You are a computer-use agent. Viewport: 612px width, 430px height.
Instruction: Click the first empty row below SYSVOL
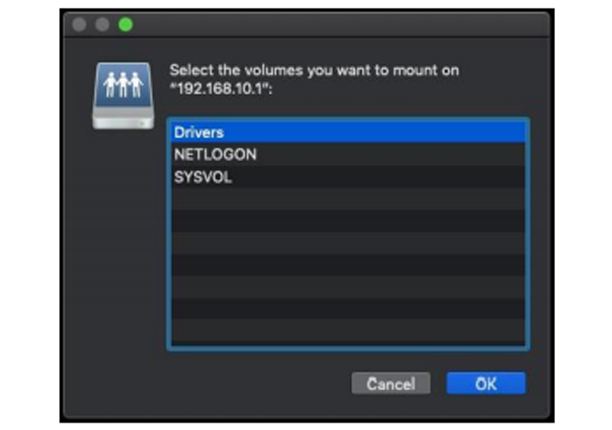click(x=347, y=201)
